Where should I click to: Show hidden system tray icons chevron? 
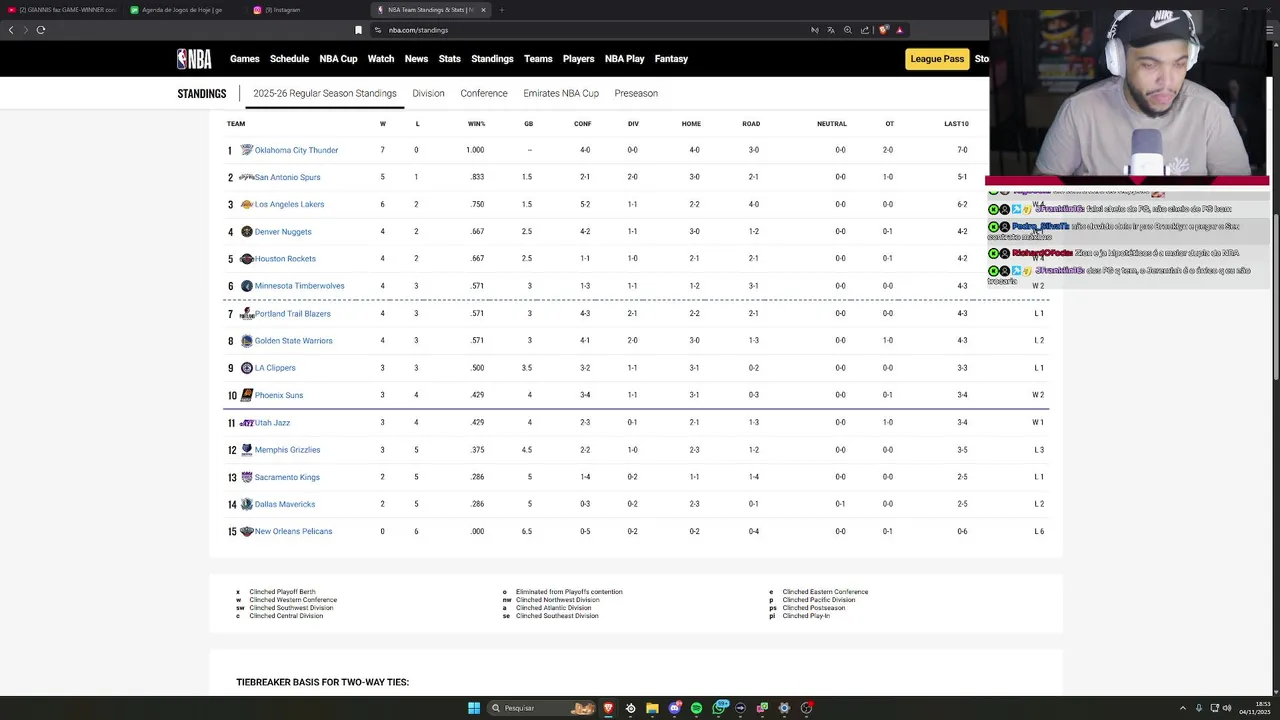[x=1183, y=708]
